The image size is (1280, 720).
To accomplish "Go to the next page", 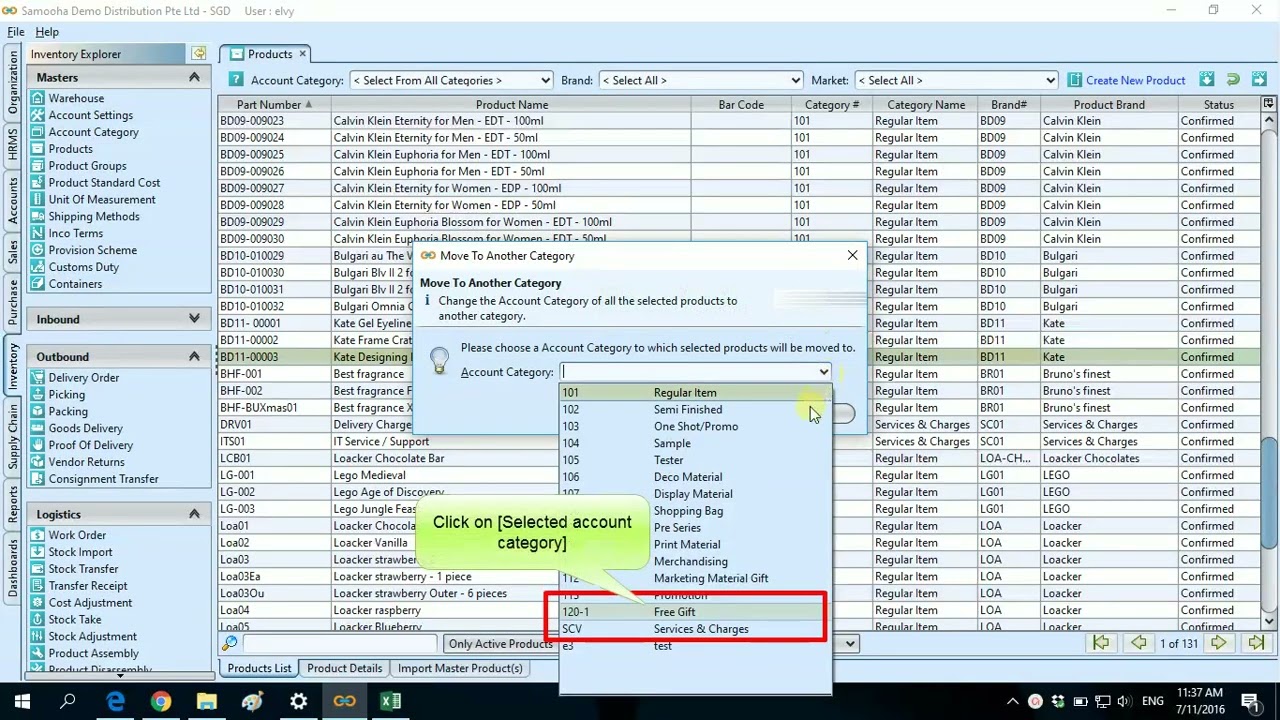I will (1218, 644).
